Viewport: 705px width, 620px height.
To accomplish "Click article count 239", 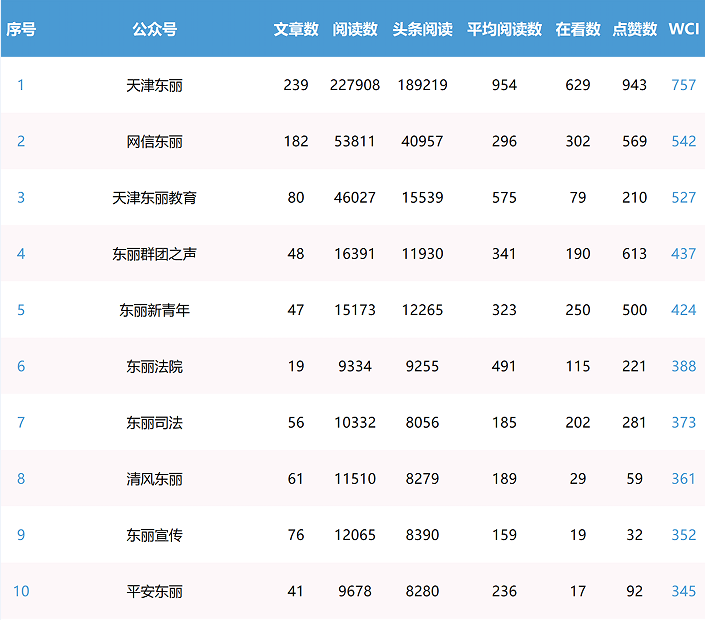I will point(296,85).
